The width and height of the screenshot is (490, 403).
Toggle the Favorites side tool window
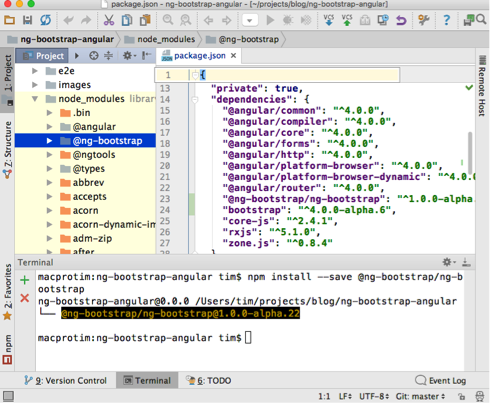(7, 292)
